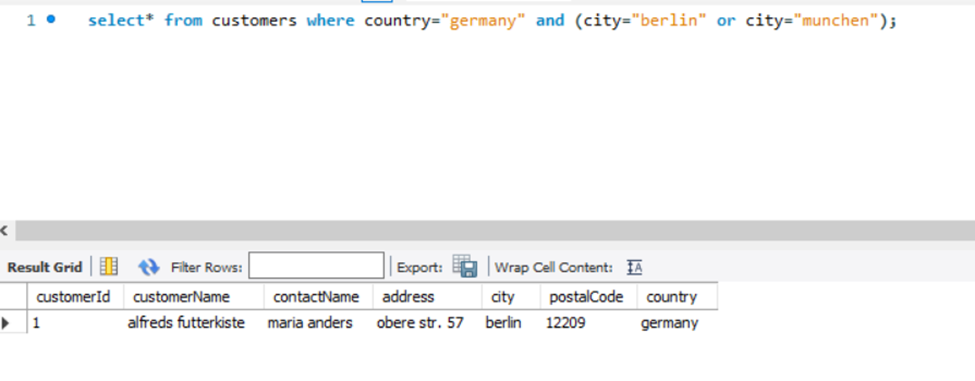Sort by country column header
Screen dimensions: 975x381
(677, 296)
